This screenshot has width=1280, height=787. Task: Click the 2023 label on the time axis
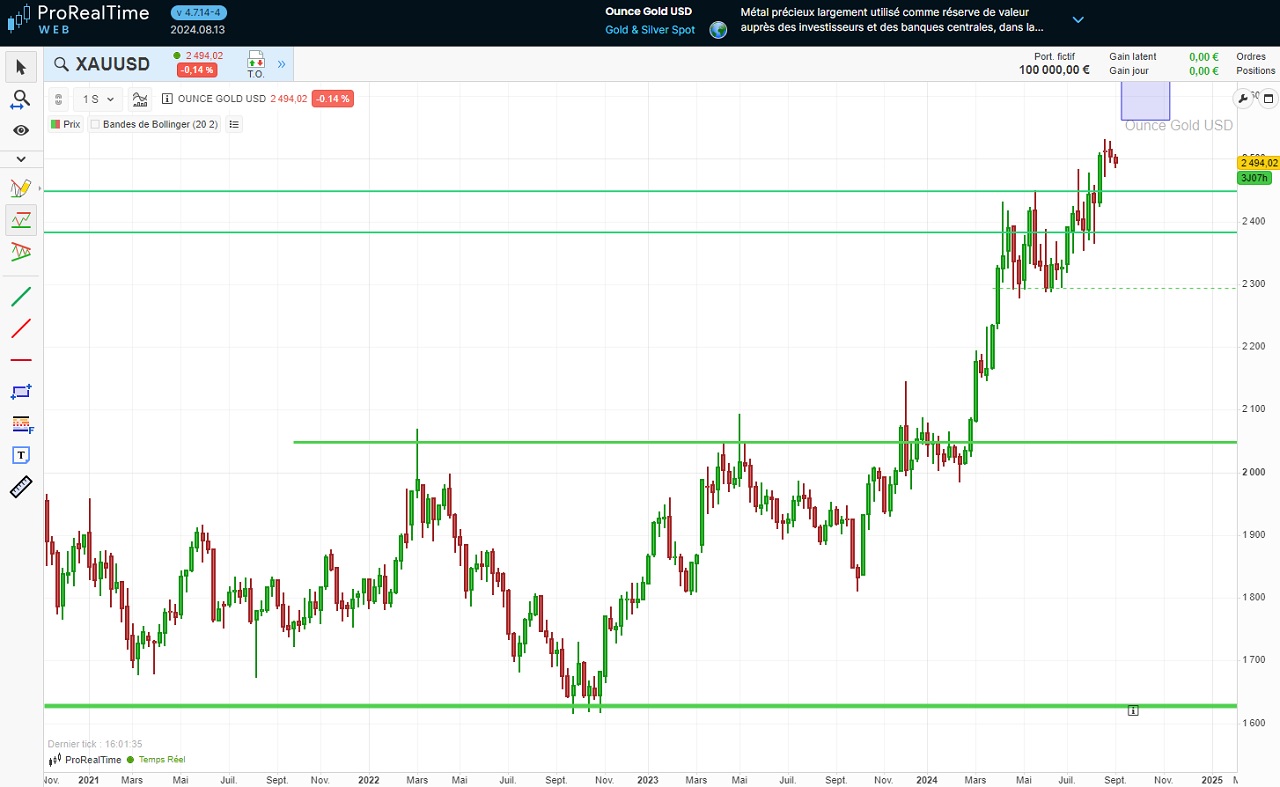pyautogui.click(x=648, y=779)
